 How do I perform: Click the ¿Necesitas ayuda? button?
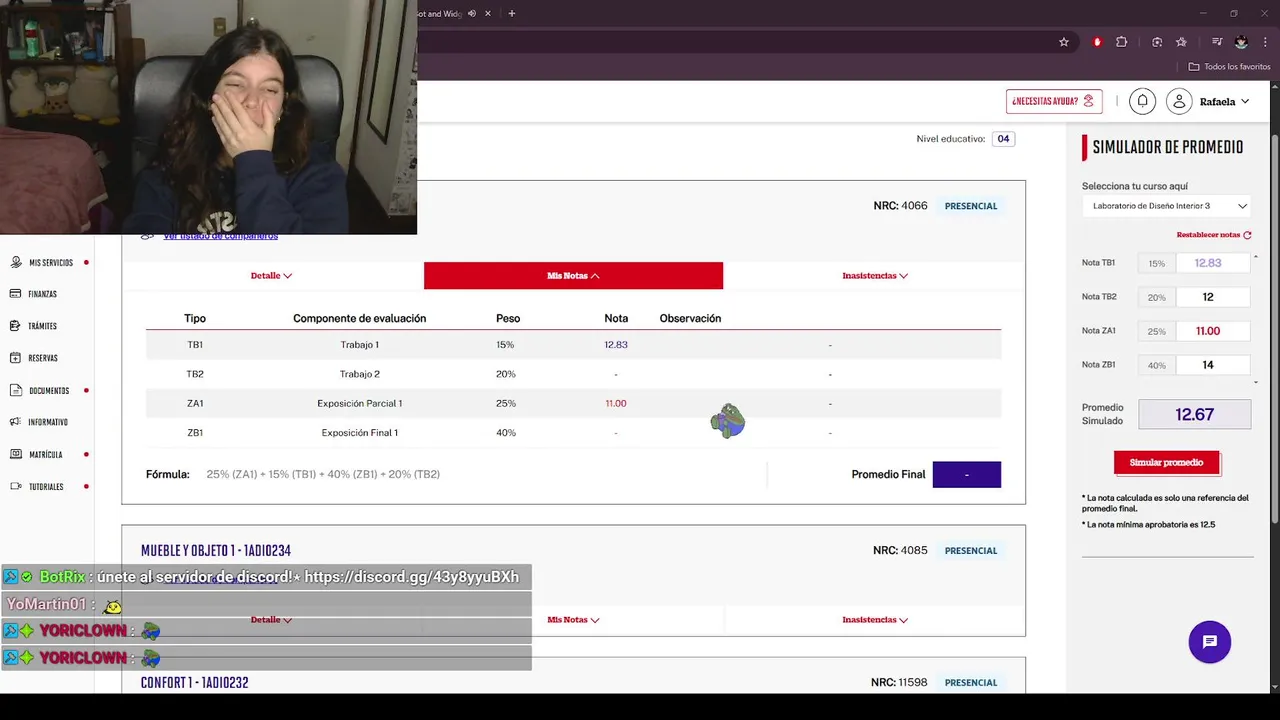point(1054,101)
